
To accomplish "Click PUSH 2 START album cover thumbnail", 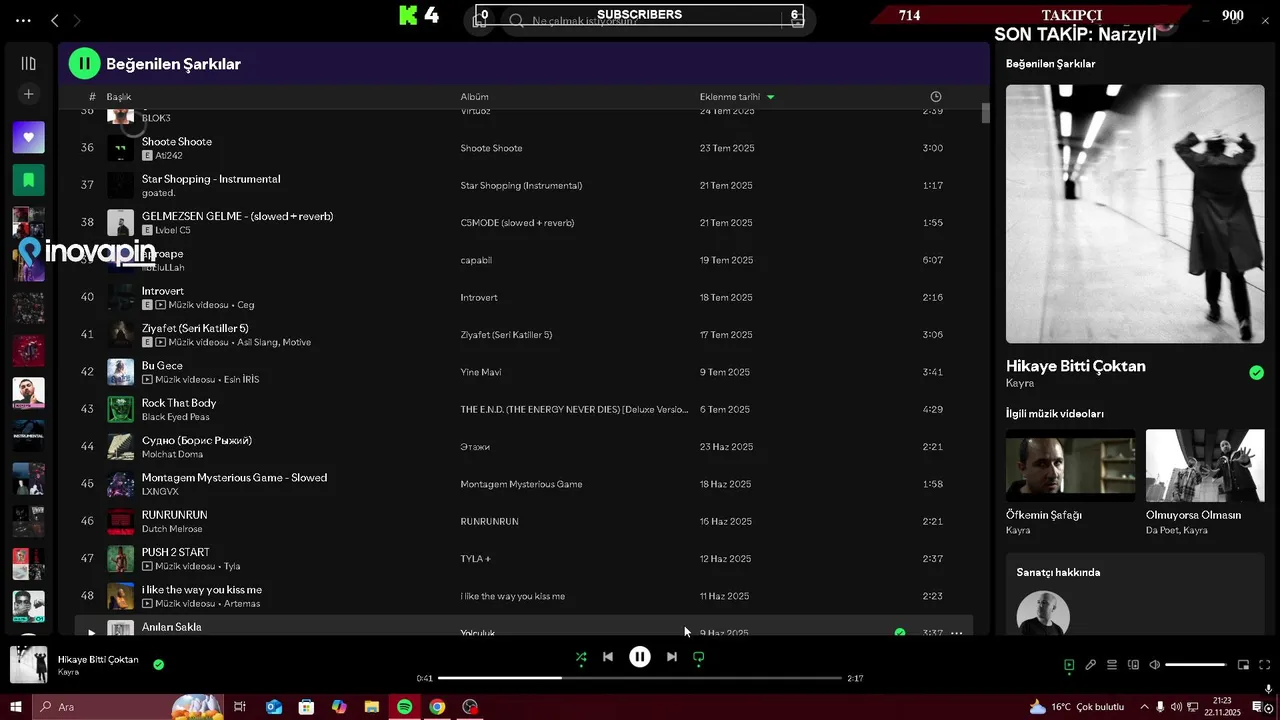I will [x=120, y=558].
